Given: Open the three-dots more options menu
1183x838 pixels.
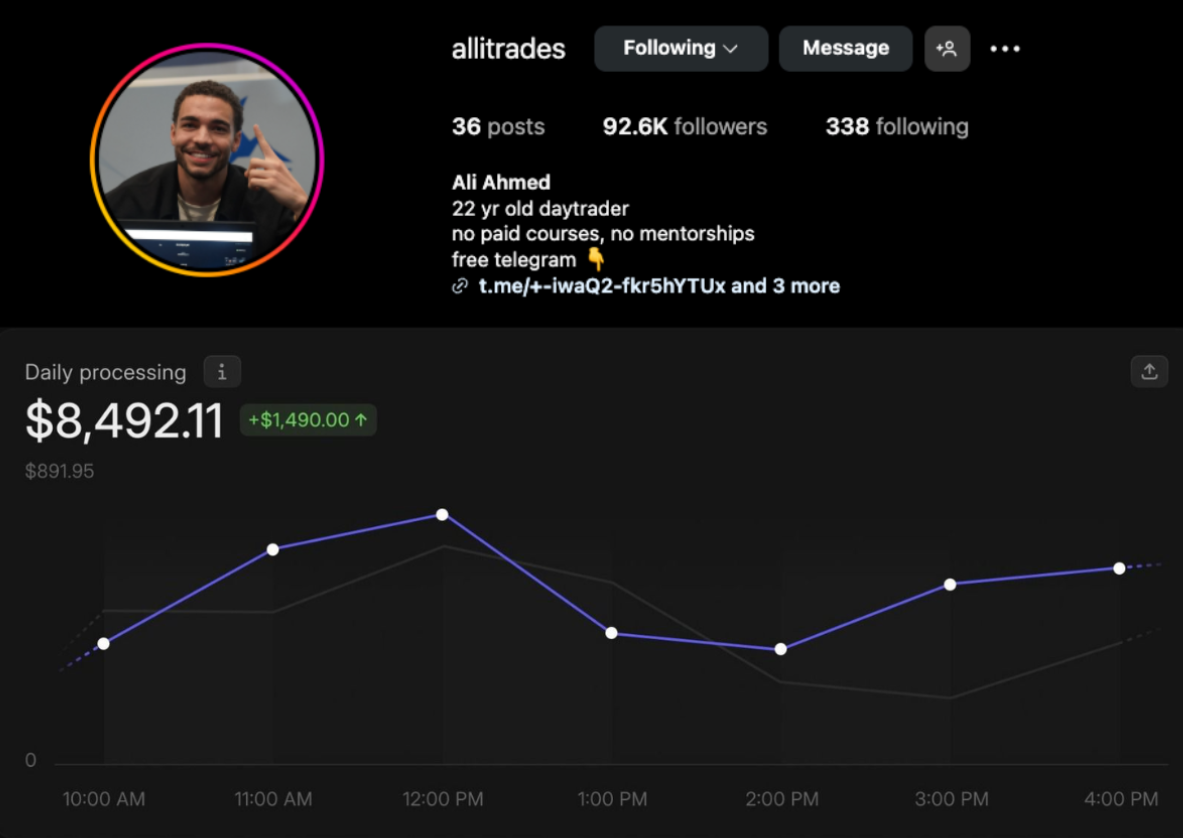Looking at the screenshot, I should (x=1005, y=48).
